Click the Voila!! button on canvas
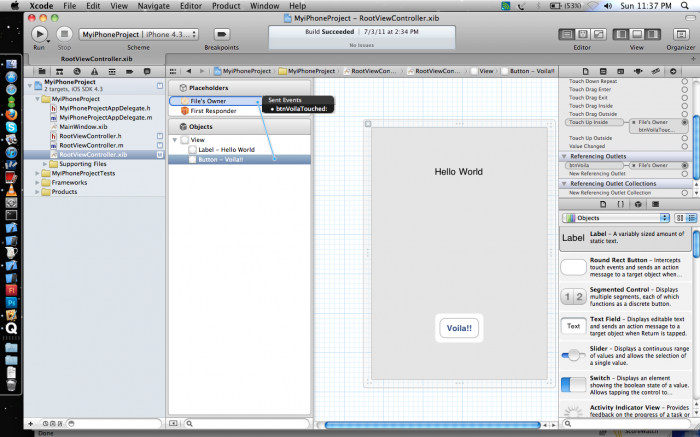 pos(459,328)
